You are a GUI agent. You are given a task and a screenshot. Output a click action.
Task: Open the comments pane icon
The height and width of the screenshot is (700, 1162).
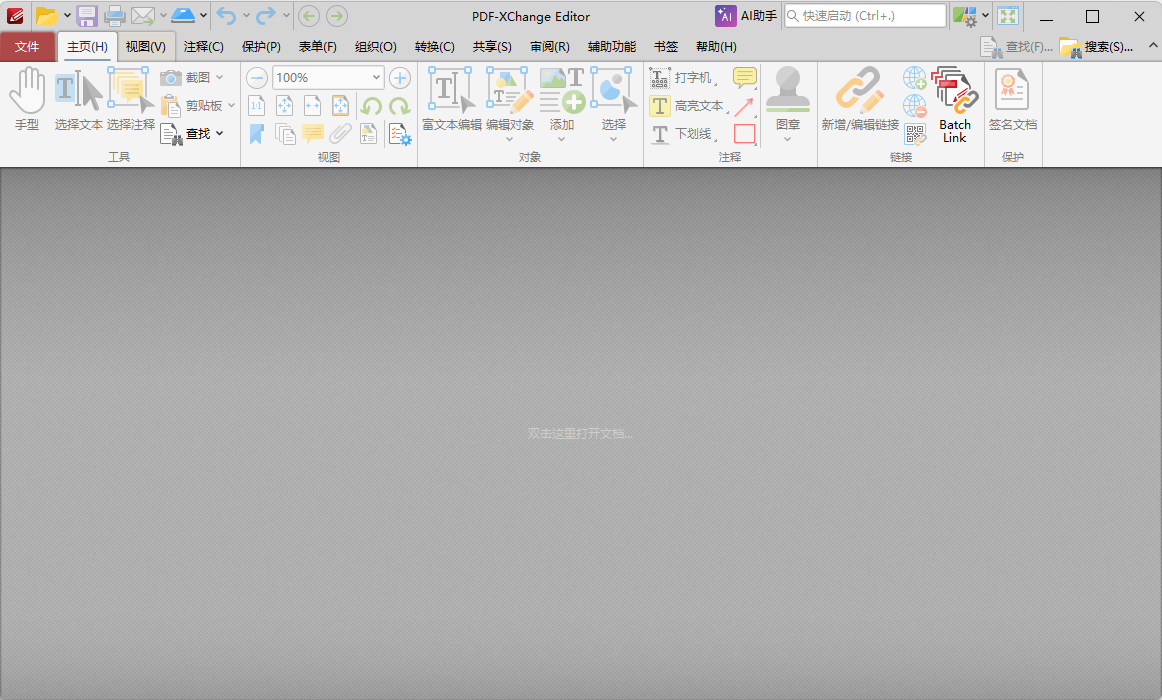coord(313,134)
